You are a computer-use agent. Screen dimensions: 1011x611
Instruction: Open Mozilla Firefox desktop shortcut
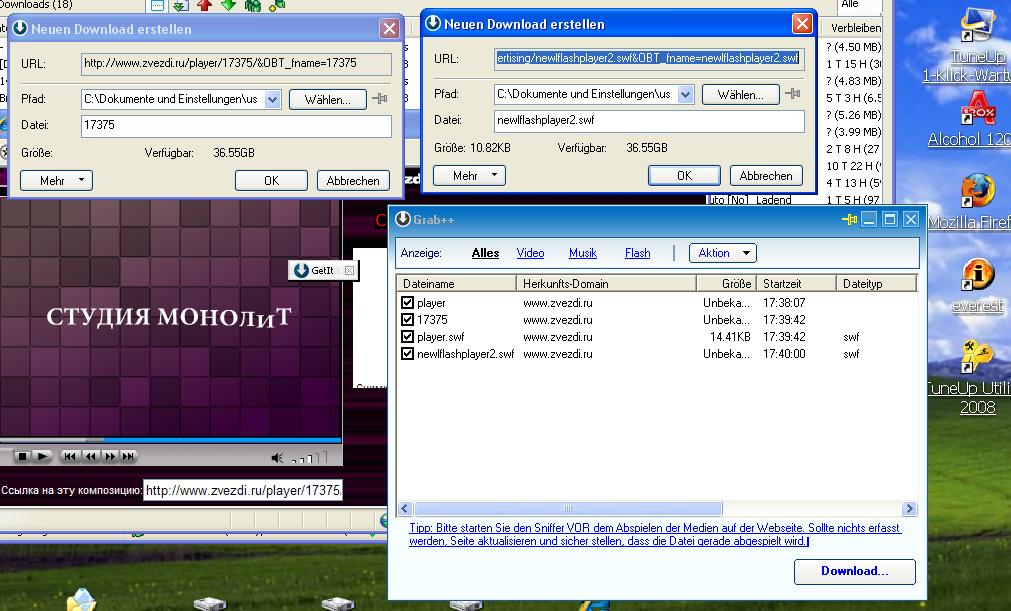pos(977,190)
